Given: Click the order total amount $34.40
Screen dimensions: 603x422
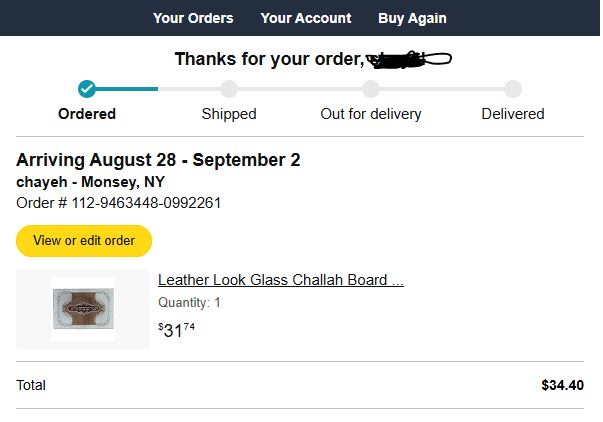Looking at the screenshot, I should [x=562, y=385].
